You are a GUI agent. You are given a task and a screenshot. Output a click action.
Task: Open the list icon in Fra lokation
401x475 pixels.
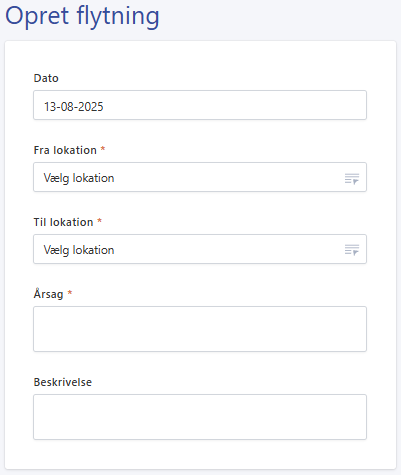pyautogui.click(x=352, y=179)
